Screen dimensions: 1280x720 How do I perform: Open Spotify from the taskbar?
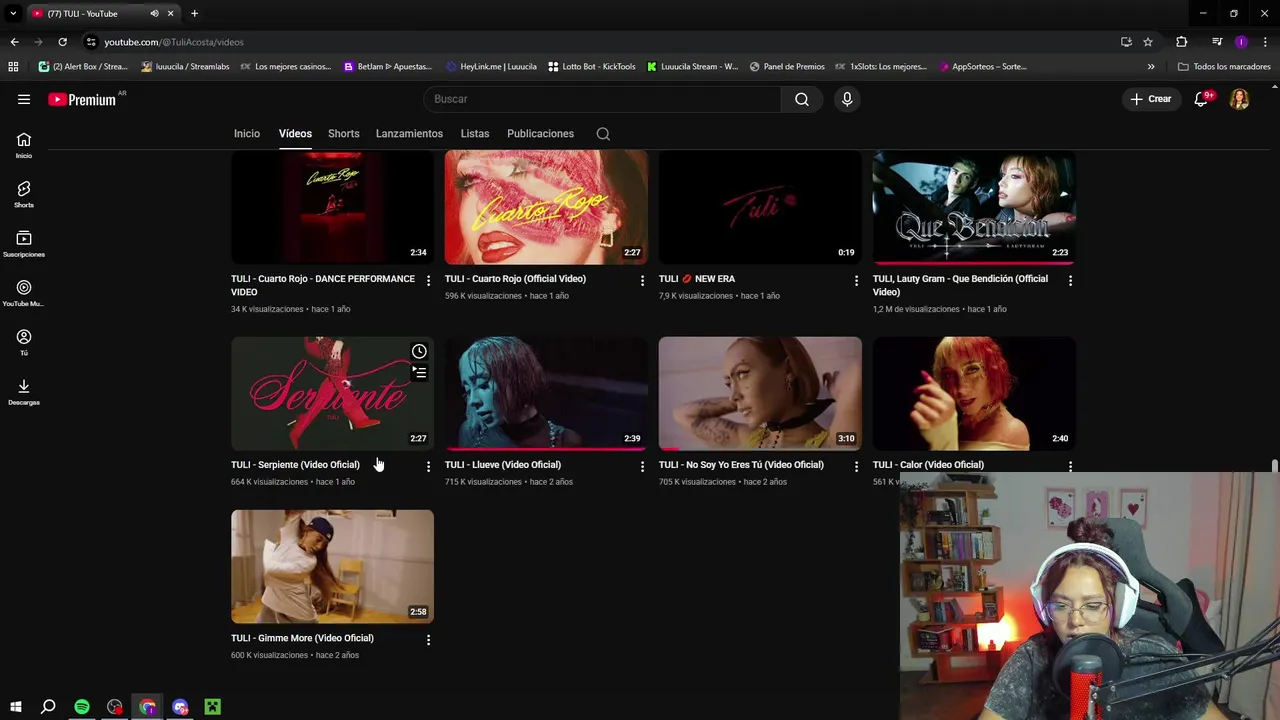click(82, 707)
